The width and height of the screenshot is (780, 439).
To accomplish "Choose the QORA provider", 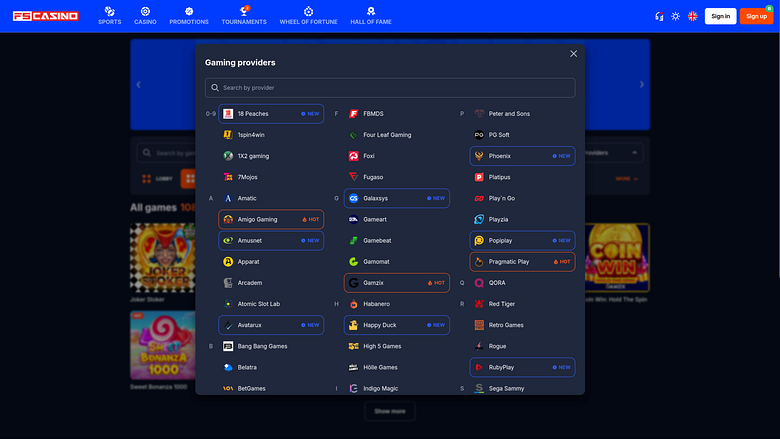I will click(x=522, y=283).
